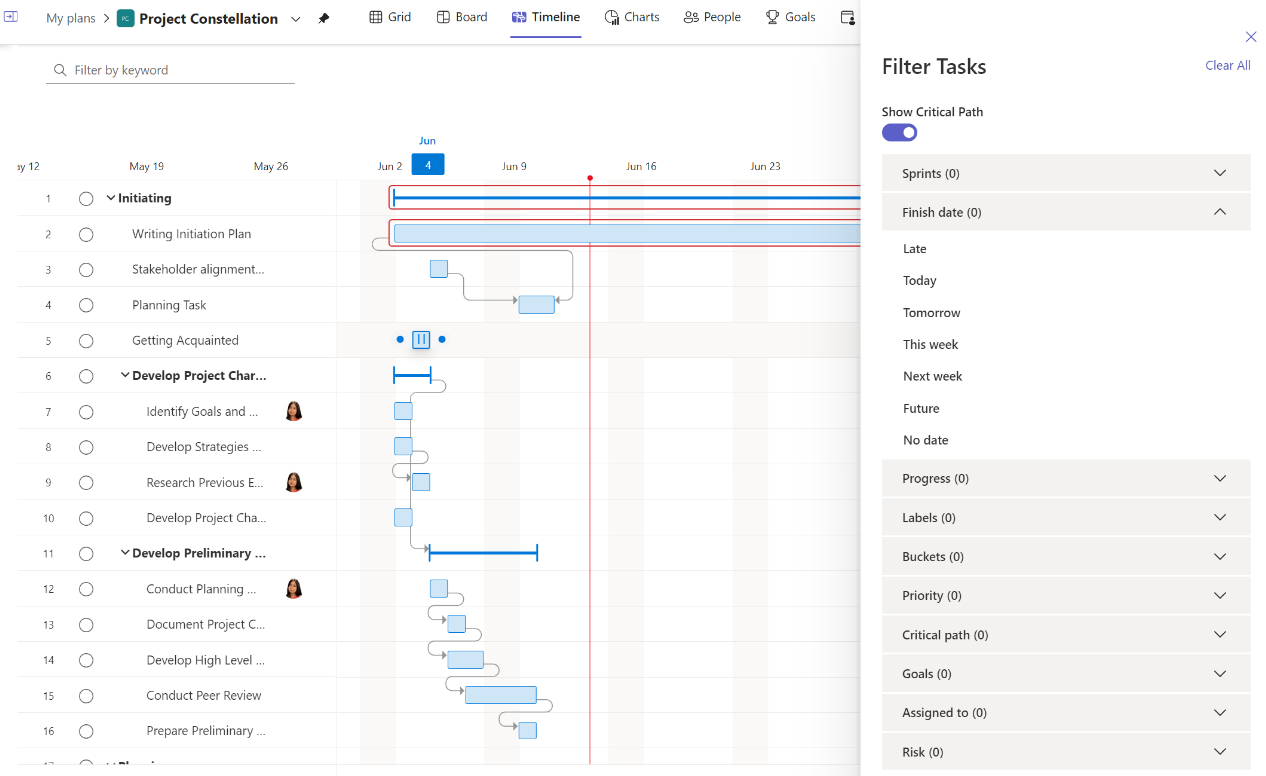This screenshot has width=1266, height=776.
Task: Collapse the Initiating task group
Action: (111, 198)
